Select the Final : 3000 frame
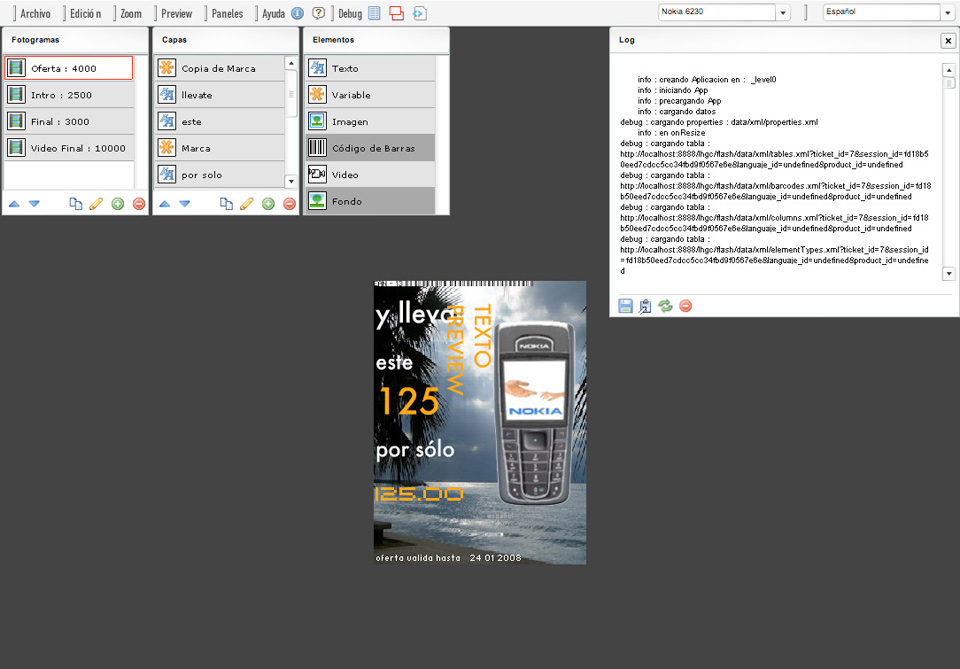 (x=69, y=121)
